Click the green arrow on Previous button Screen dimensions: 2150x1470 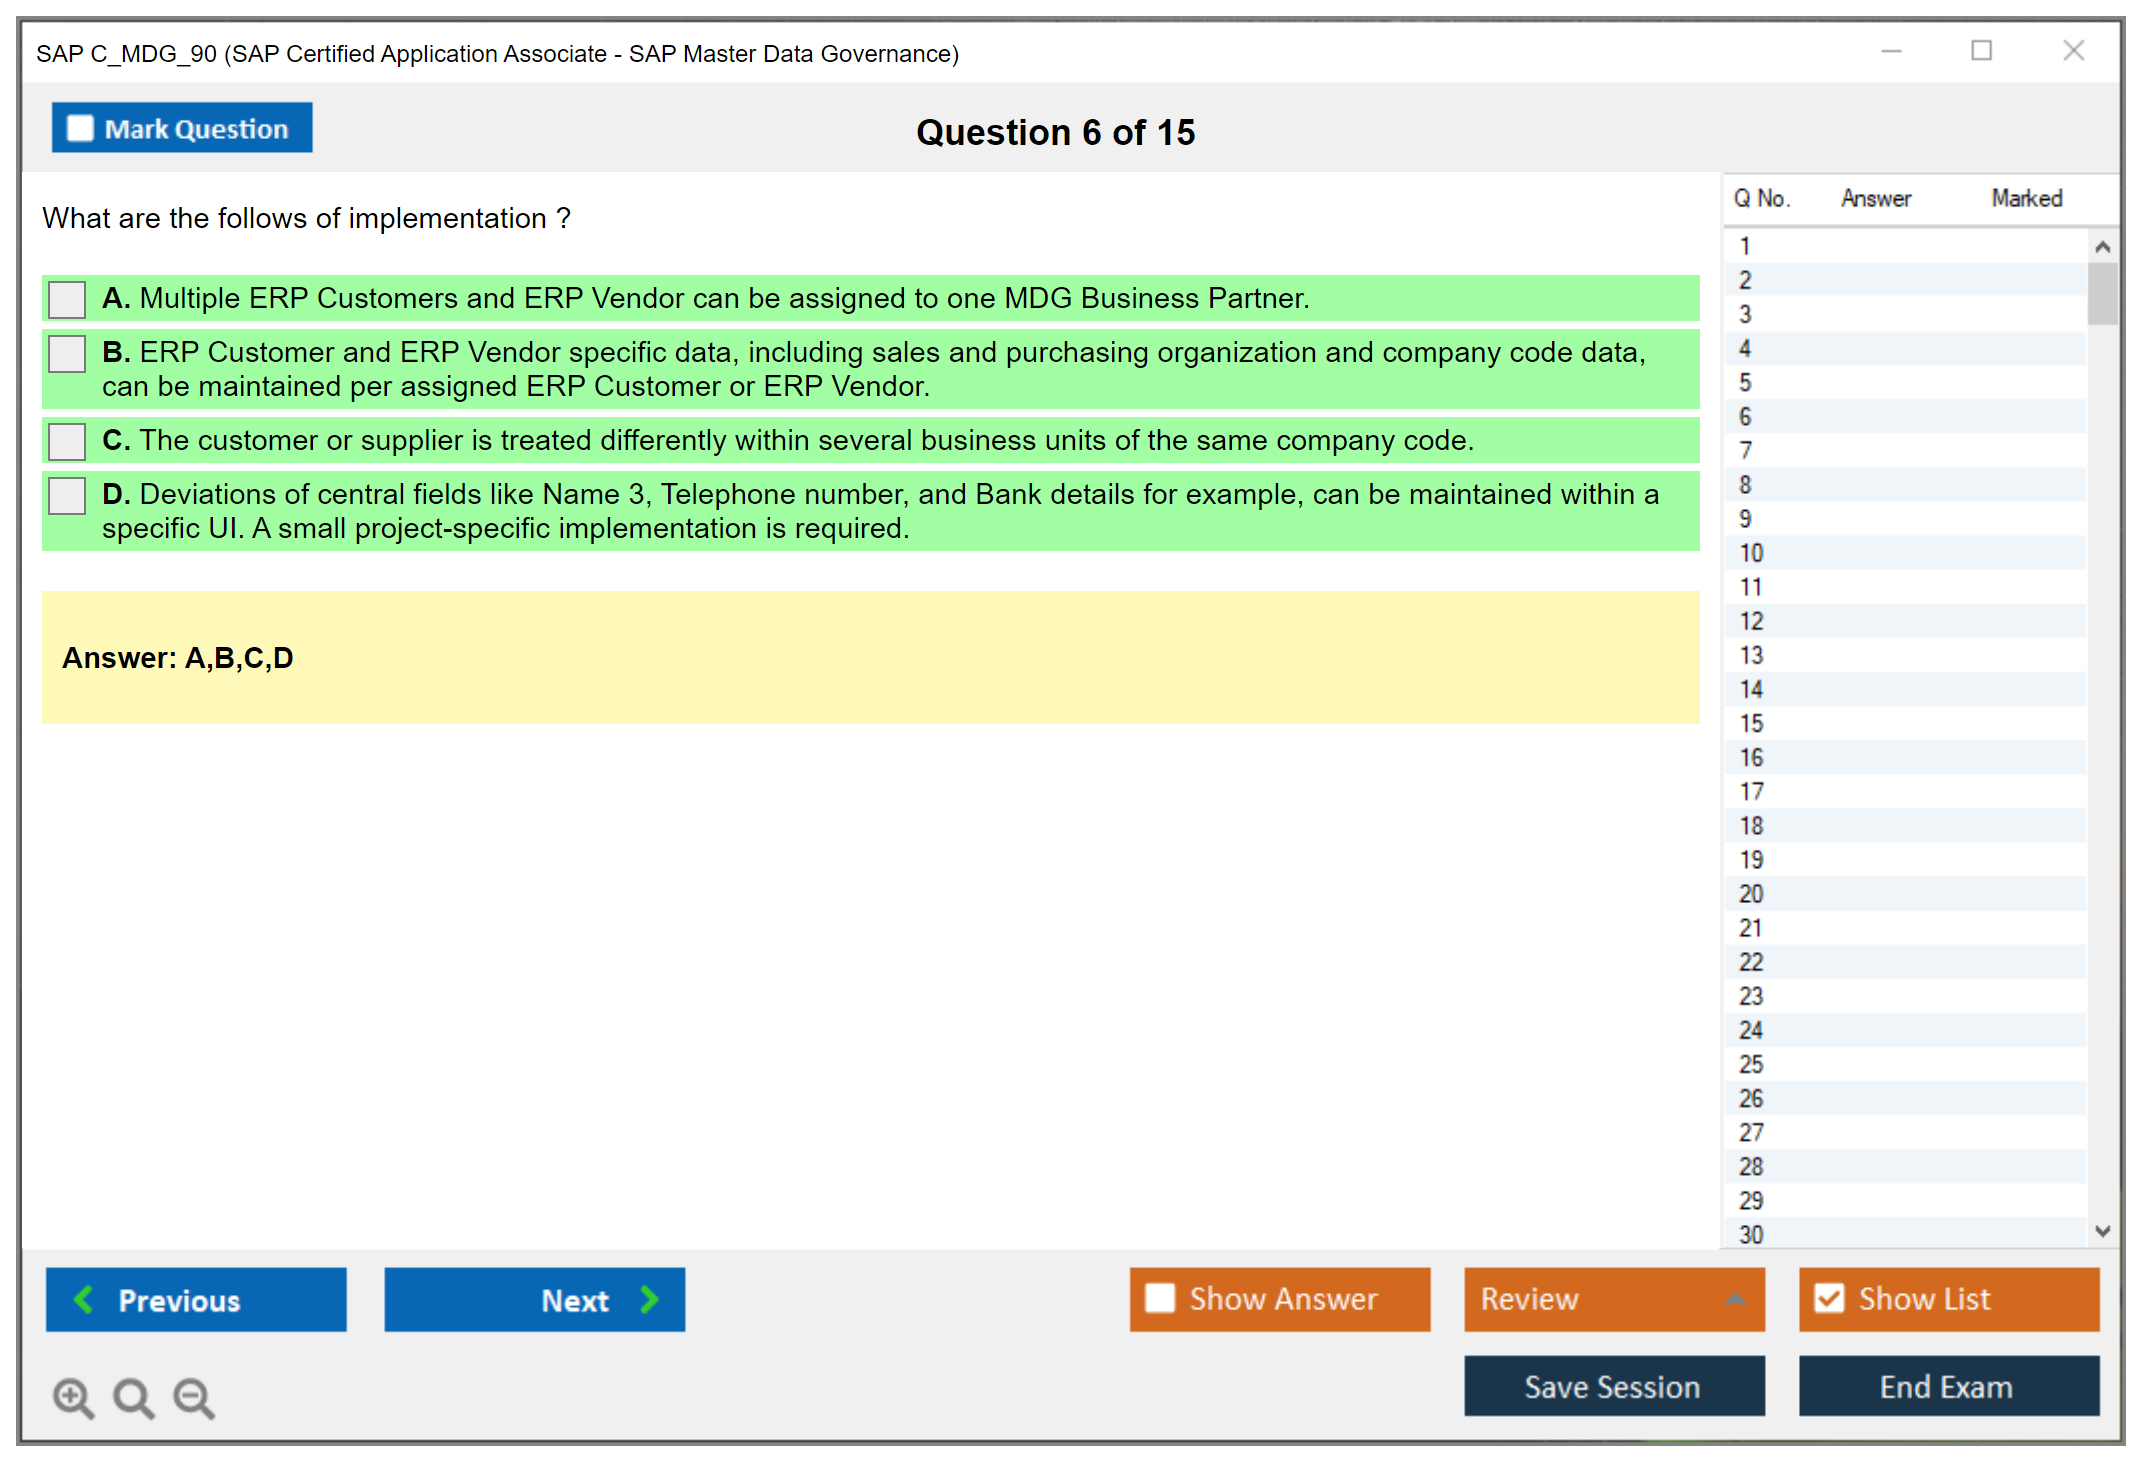(84, 1299)
